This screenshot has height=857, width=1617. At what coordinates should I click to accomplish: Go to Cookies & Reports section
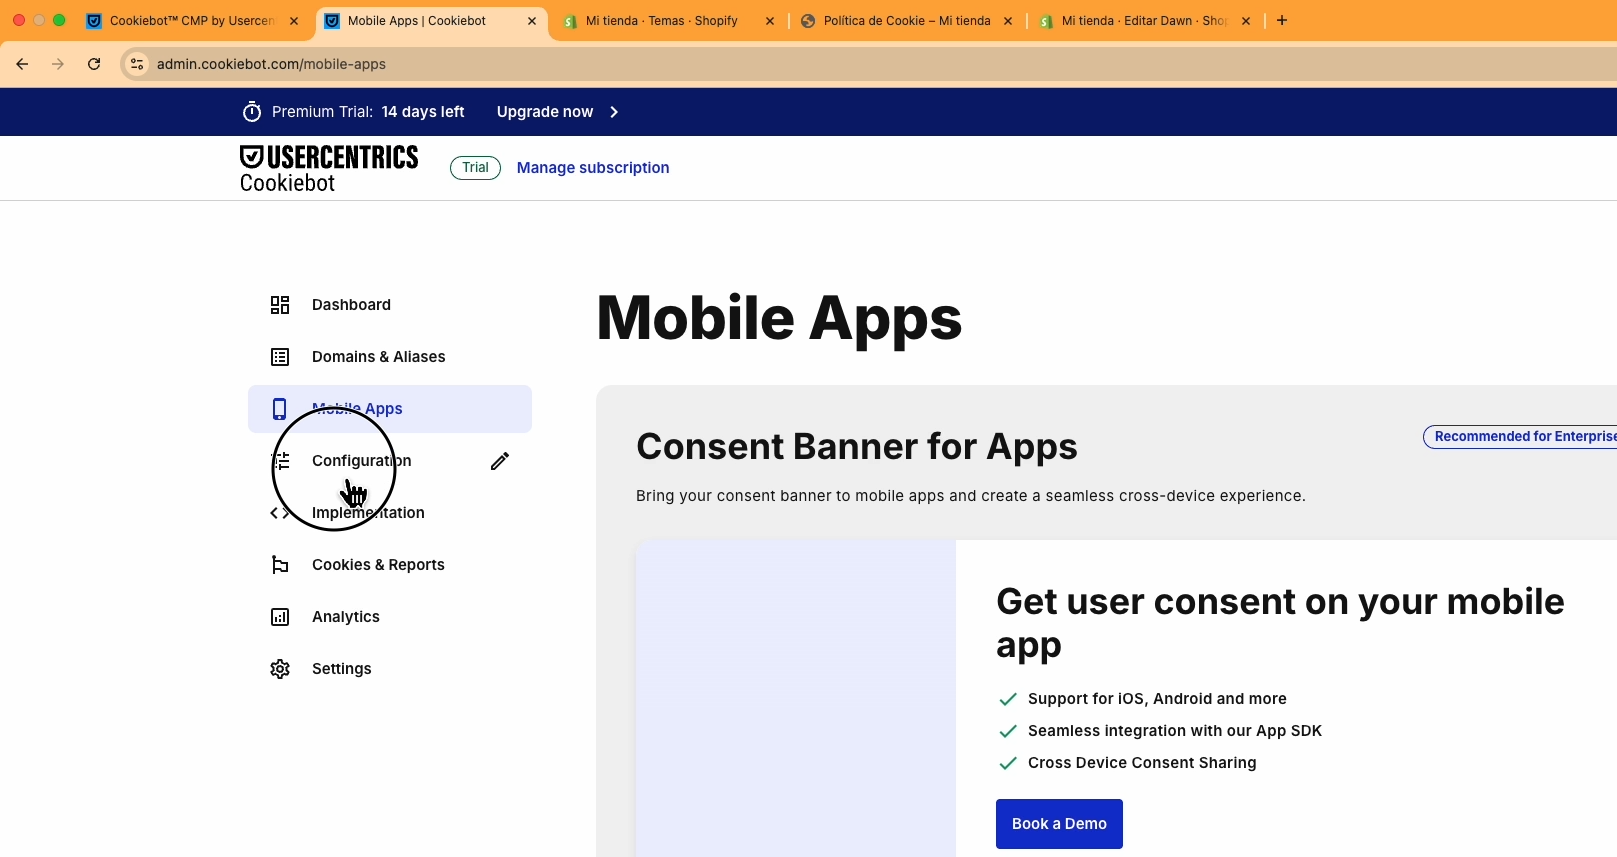coord(390,565)
